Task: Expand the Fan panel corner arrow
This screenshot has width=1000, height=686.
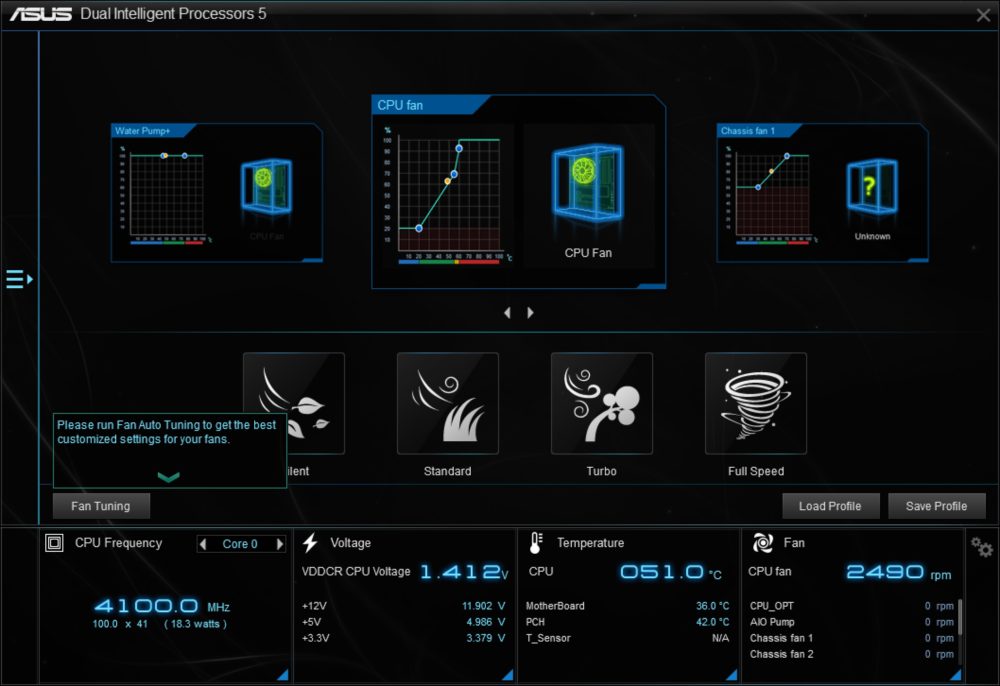Action: click(955, 675)
